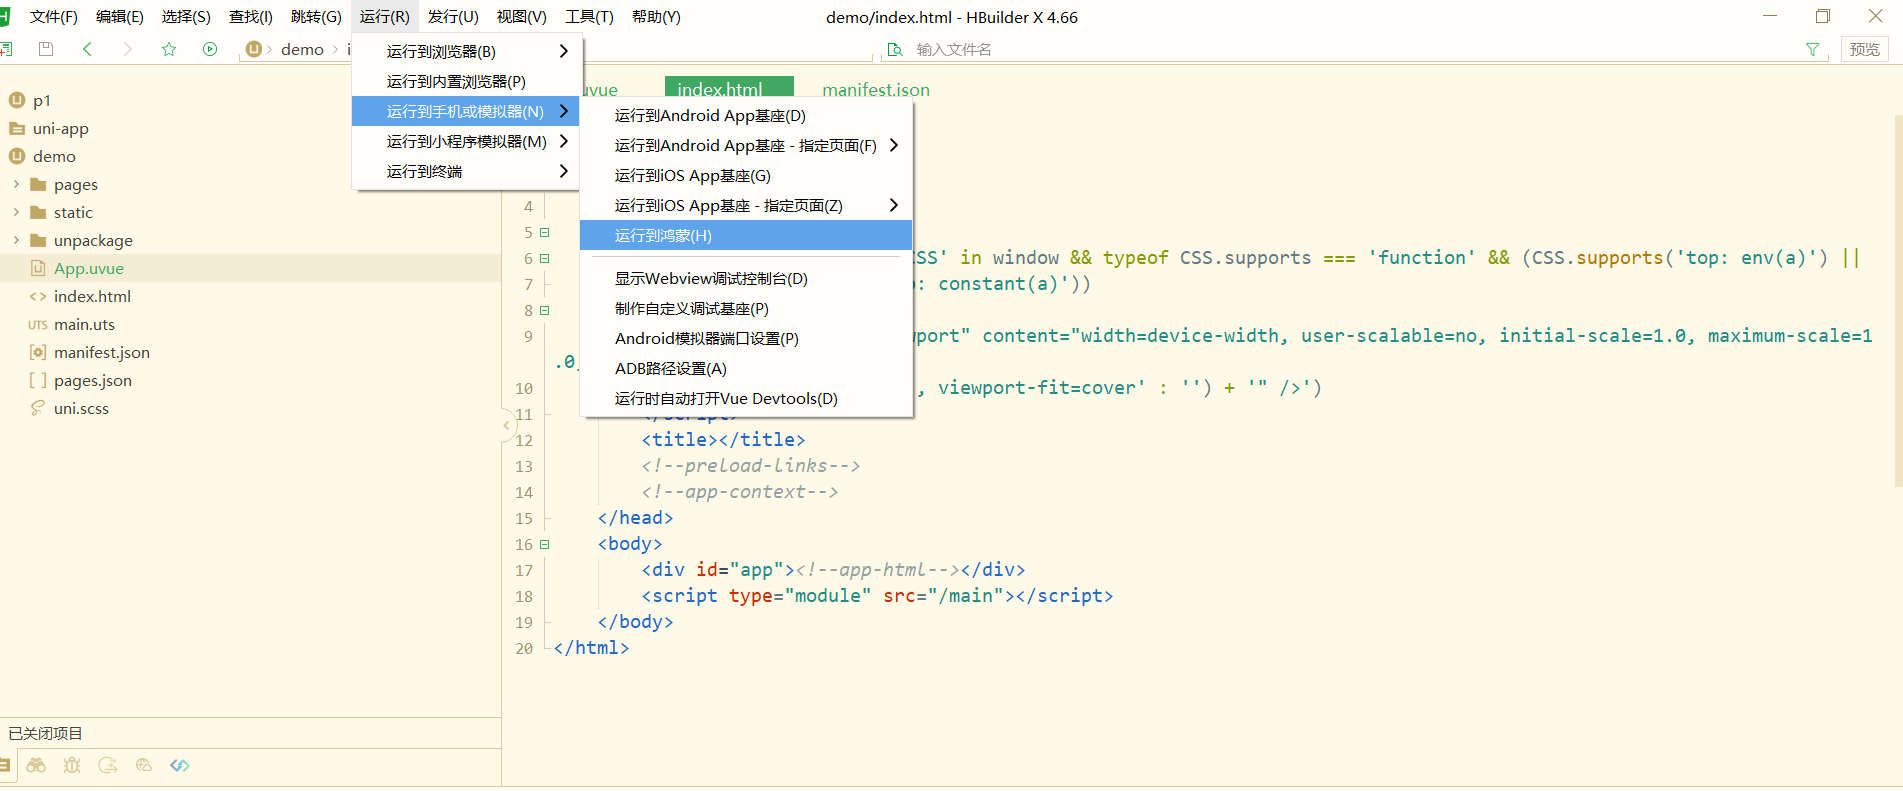
Task: Select 运行到Android App基座(D)
Action: pyautogui.click(x=746, y=115)
